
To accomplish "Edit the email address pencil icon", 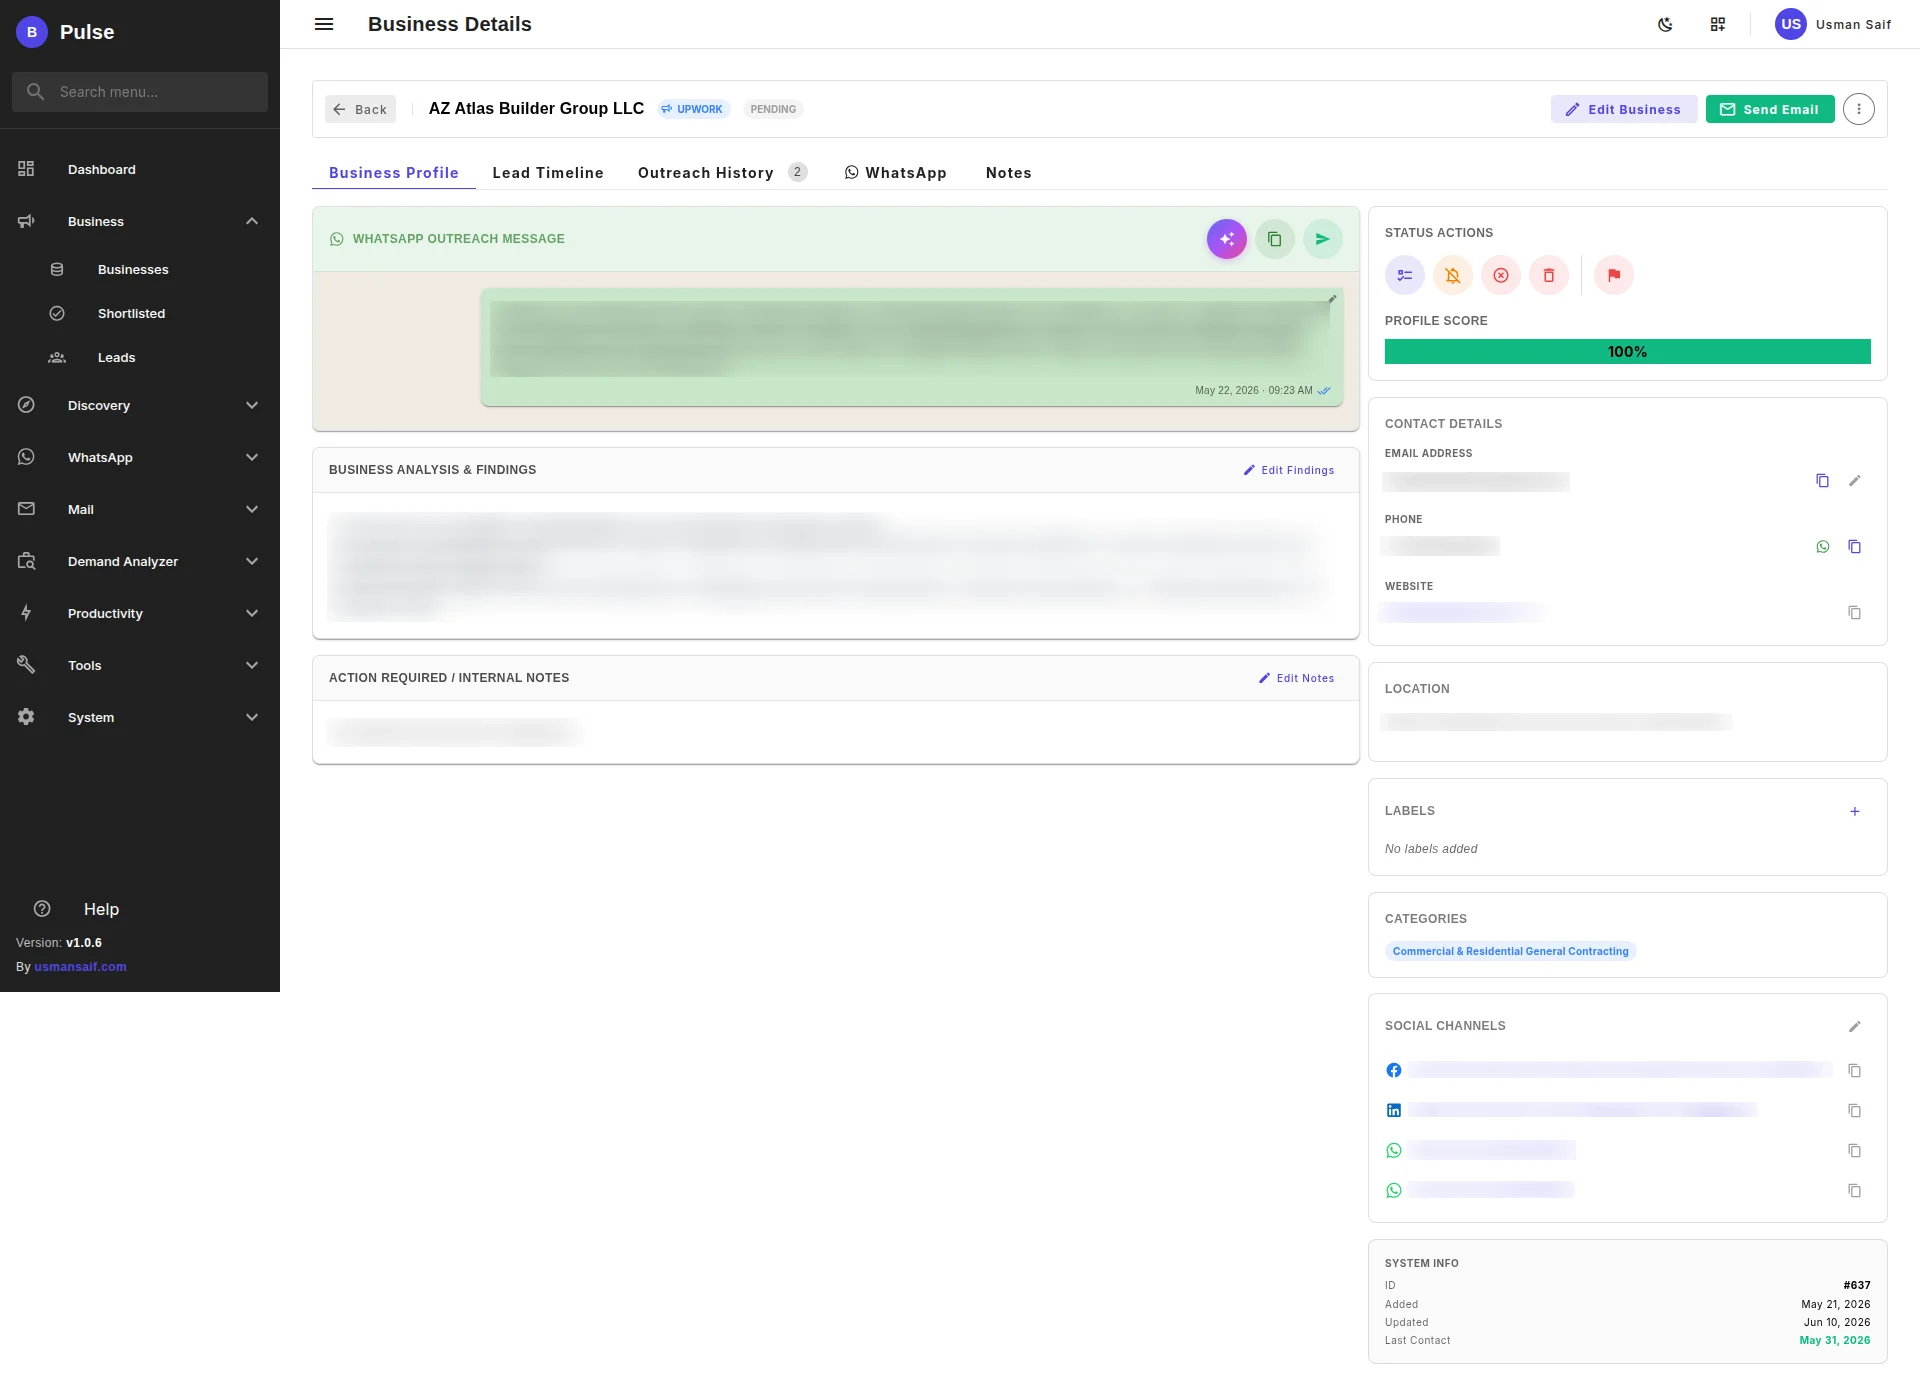I will click(x=1855, y=481).
